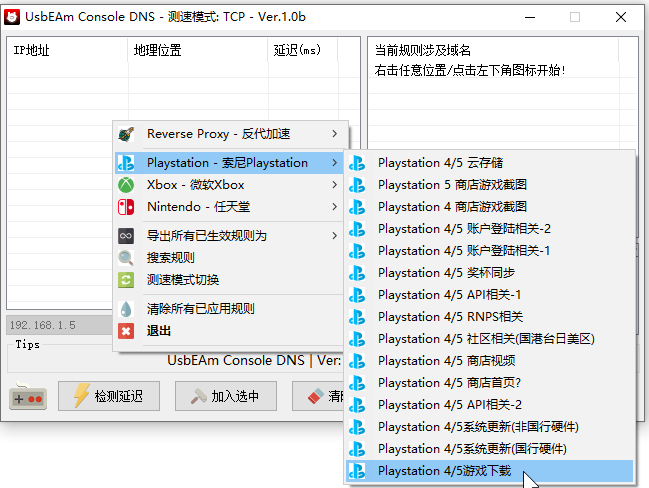The height and width of the screenshot is (488, 649).
Task: Click the 加入选中 button
Action: click(x=226, y=396)
